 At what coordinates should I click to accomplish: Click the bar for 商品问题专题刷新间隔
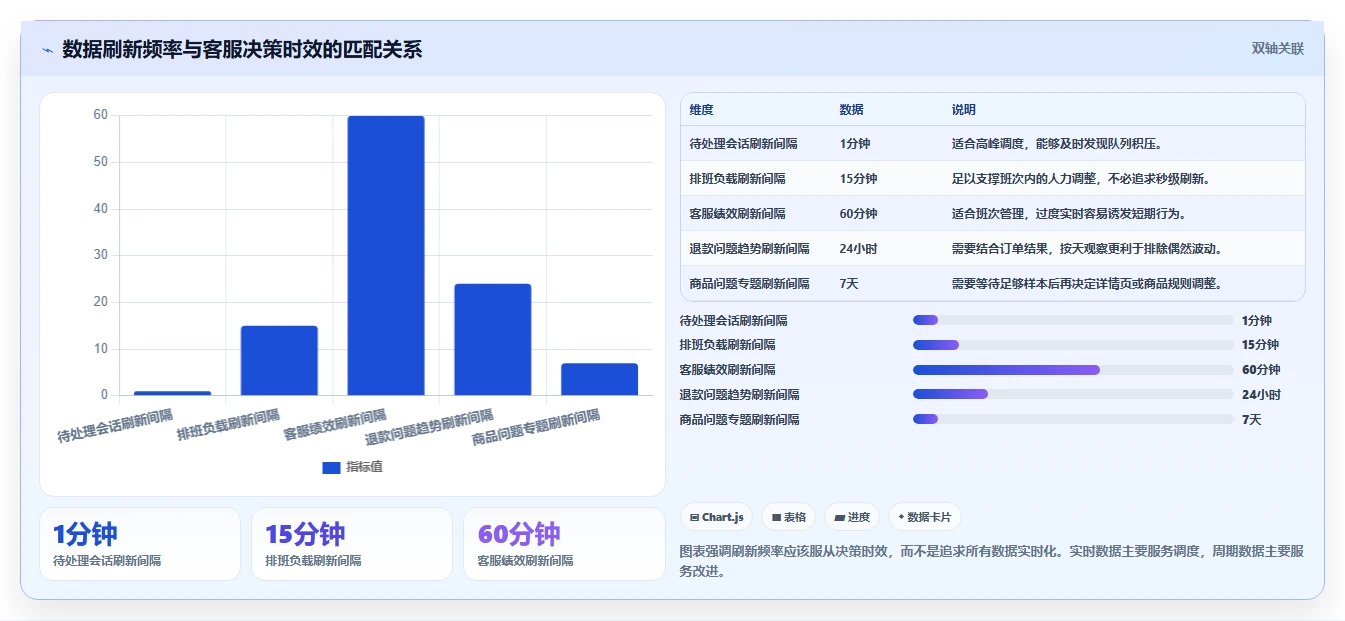click(599, 379)
